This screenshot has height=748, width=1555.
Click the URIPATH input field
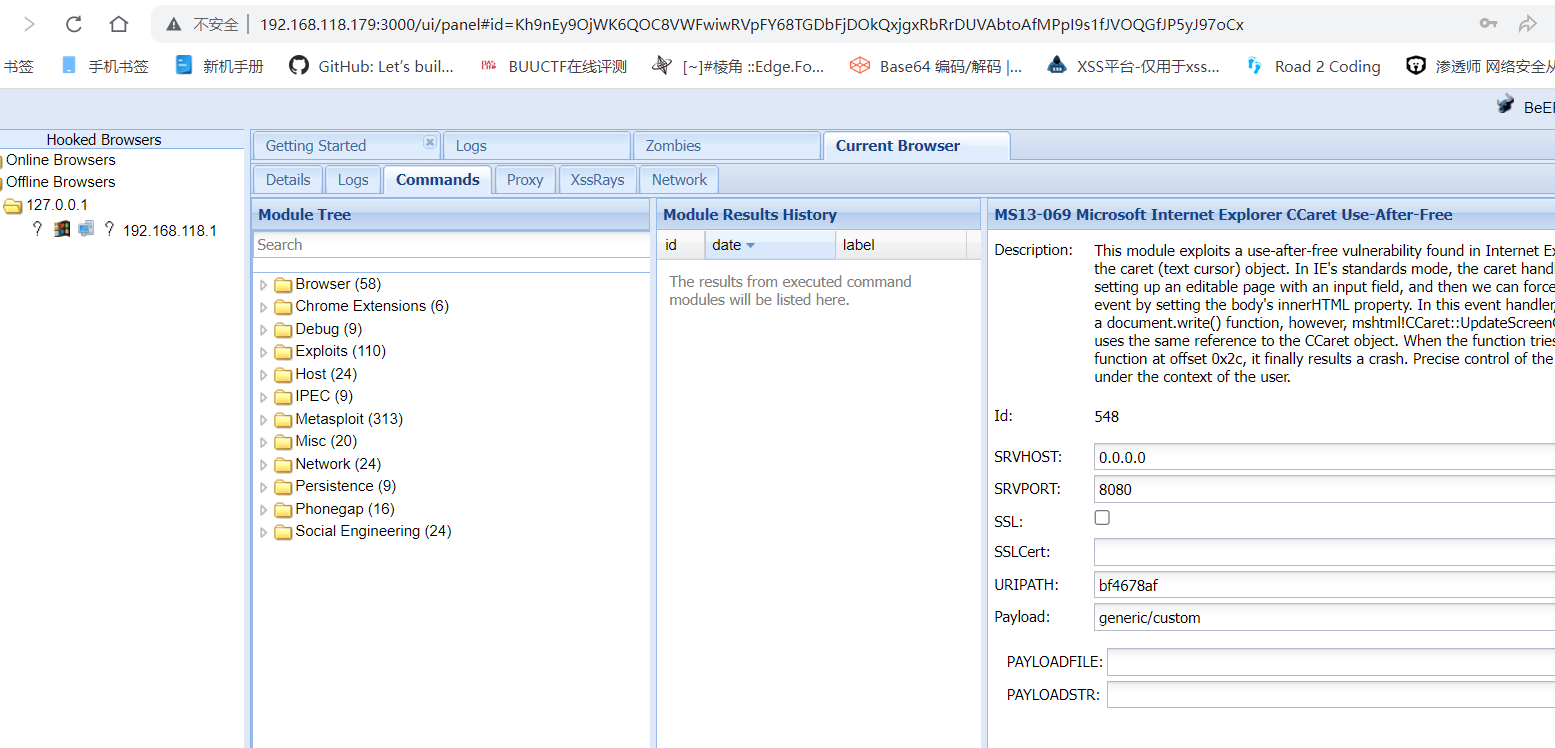coord(1324,585)
